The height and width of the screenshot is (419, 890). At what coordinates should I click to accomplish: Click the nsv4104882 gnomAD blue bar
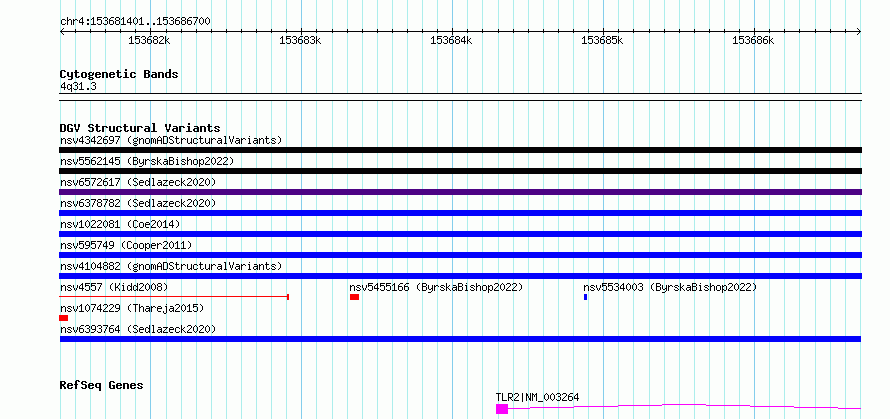460,276
